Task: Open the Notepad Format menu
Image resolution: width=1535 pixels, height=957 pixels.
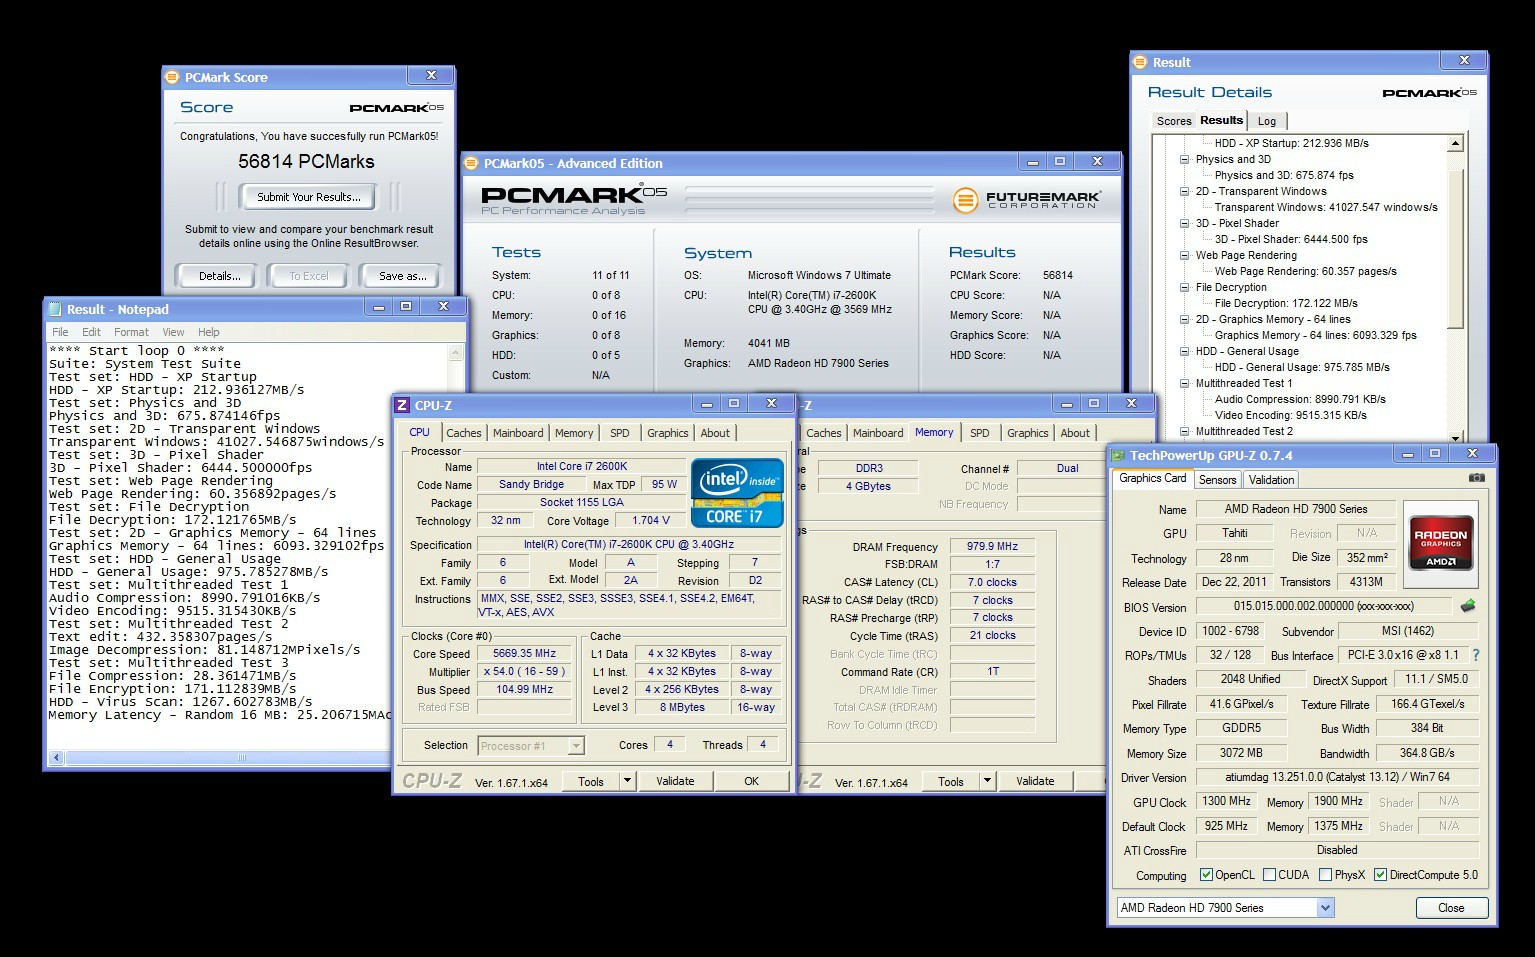Action: tap(131, 332)
